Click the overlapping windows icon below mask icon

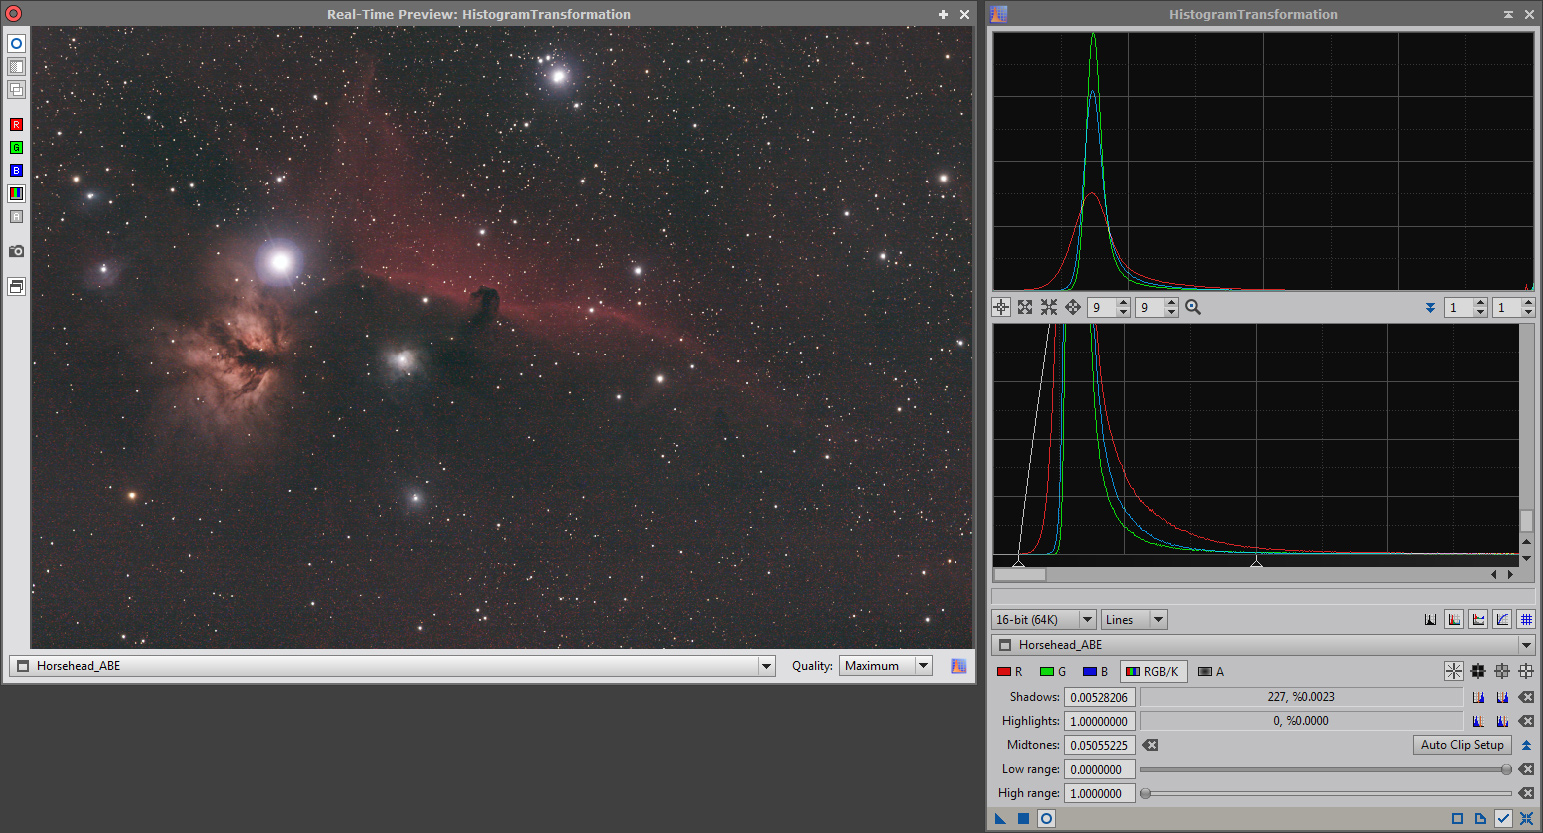(x=16, y=90)
